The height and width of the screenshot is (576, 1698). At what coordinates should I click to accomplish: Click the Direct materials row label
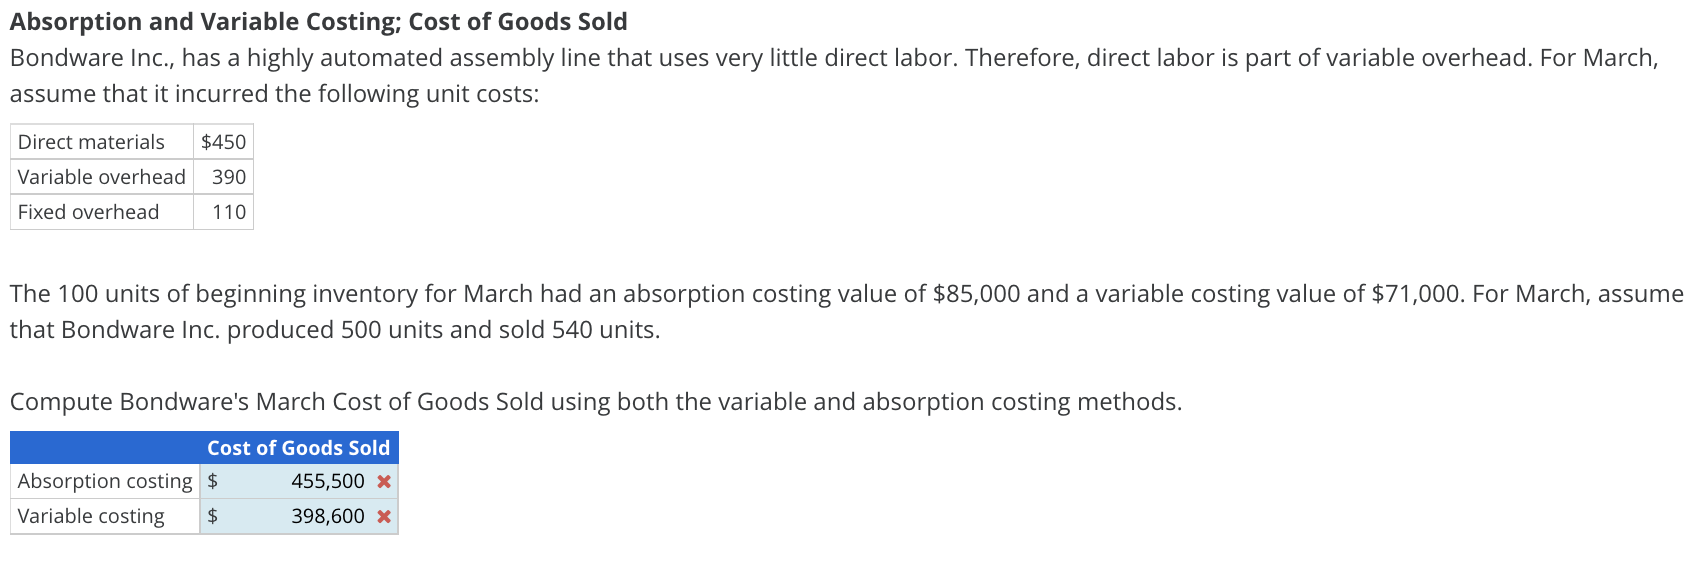(89, 142)
